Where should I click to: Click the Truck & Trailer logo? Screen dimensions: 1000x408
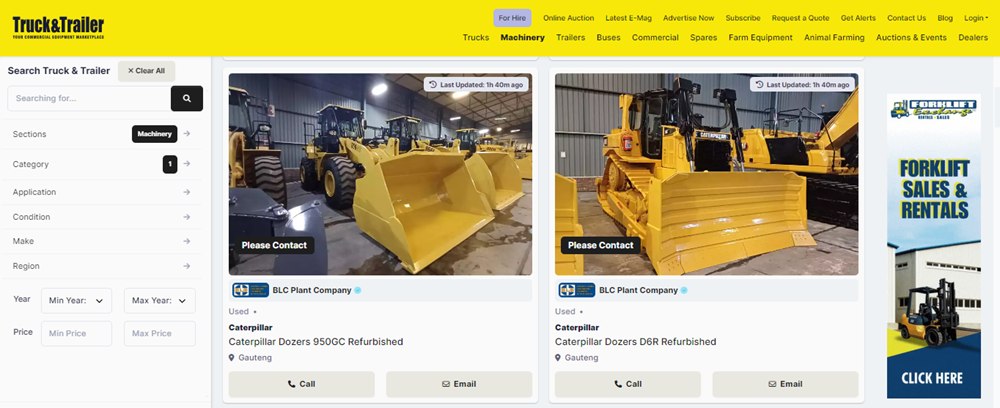click(x=58, y=27)
